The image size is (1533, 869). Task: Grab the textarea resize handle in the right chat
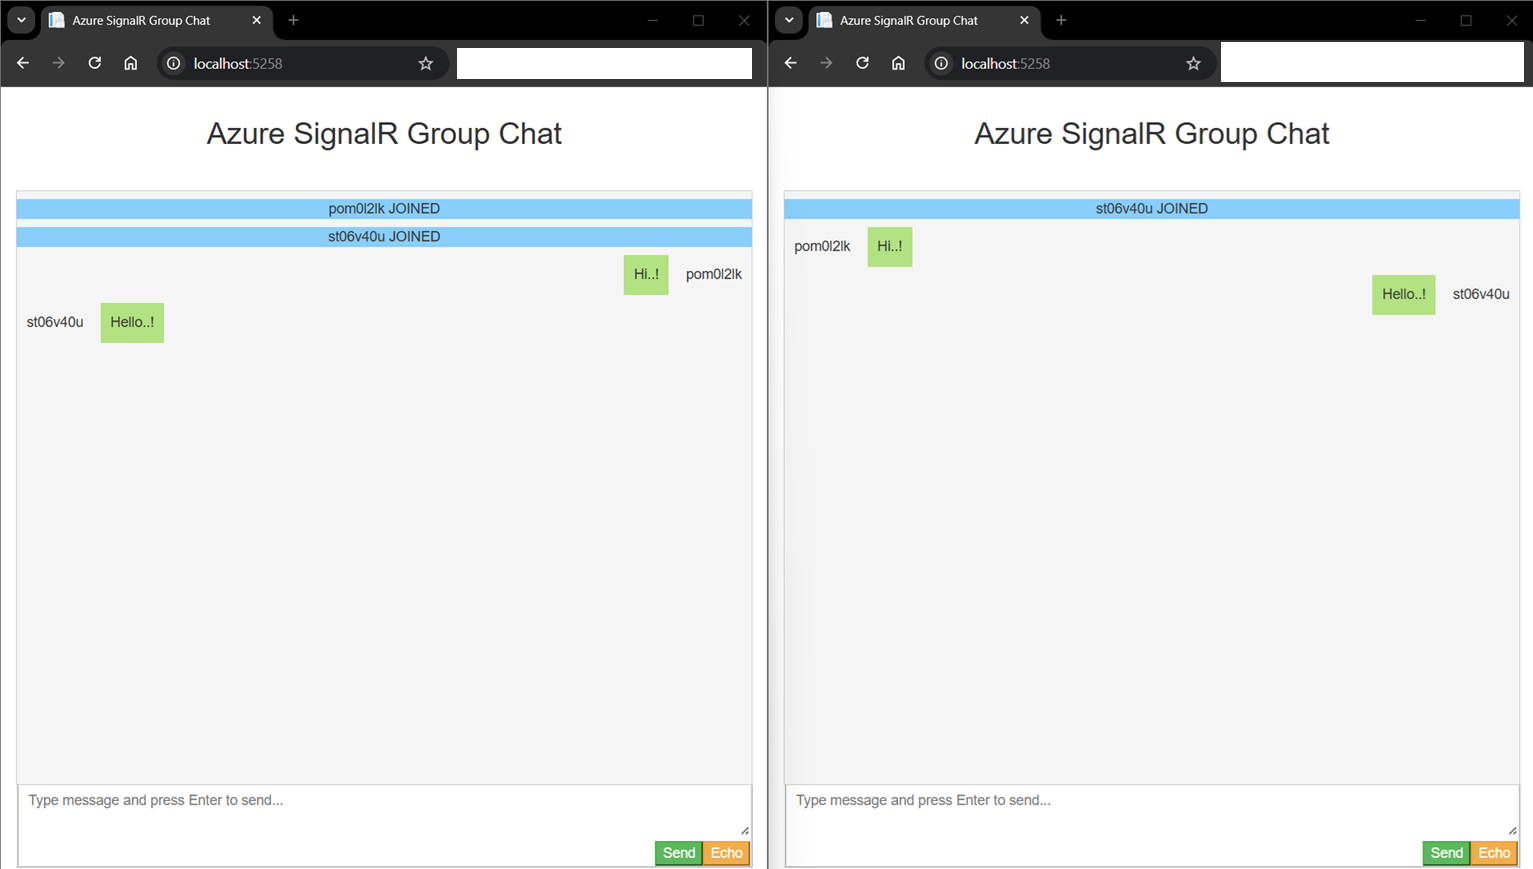(x=1513, y=830)
